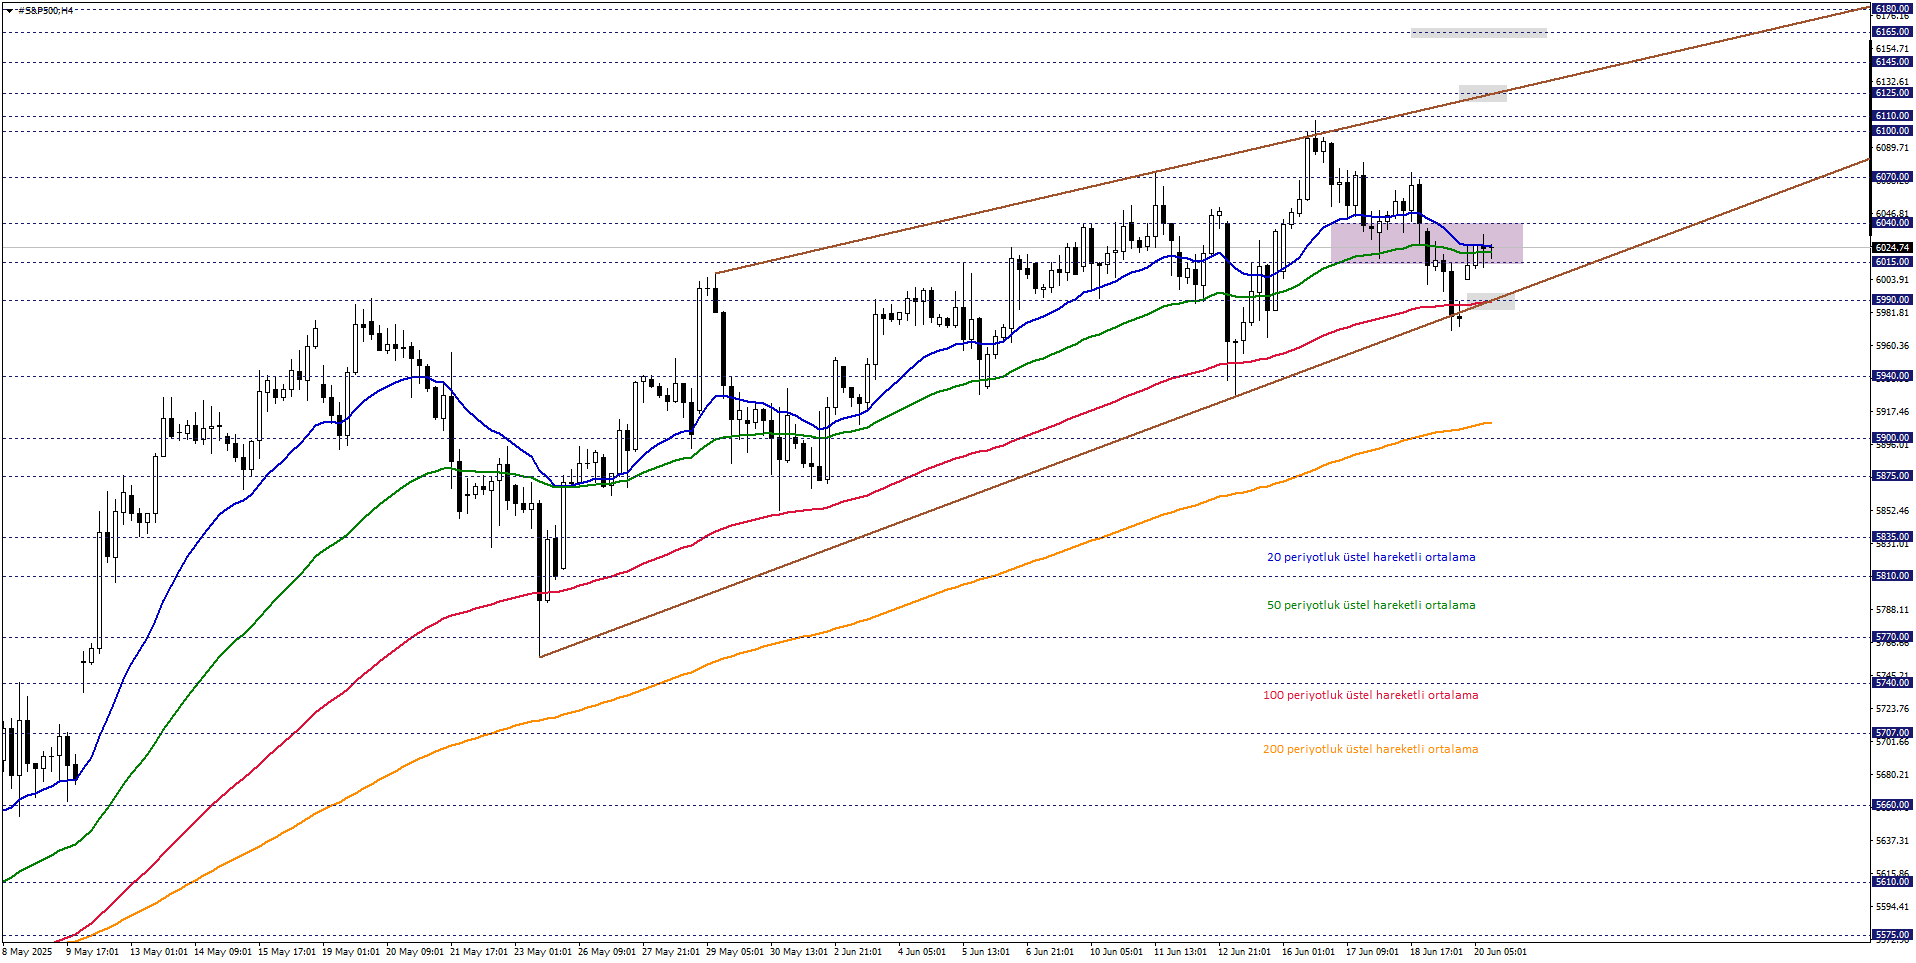This screenshot has width=1916, height=963.
Task: Click the 12 Jun 21:01 time axis label
Action: click(1244, 952)
